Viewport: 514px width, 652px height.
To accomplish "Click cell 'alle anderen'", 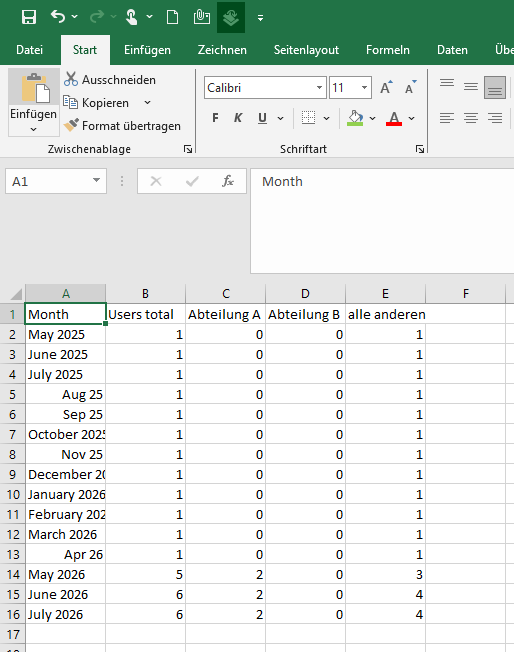I will click(x=386, y=314).
